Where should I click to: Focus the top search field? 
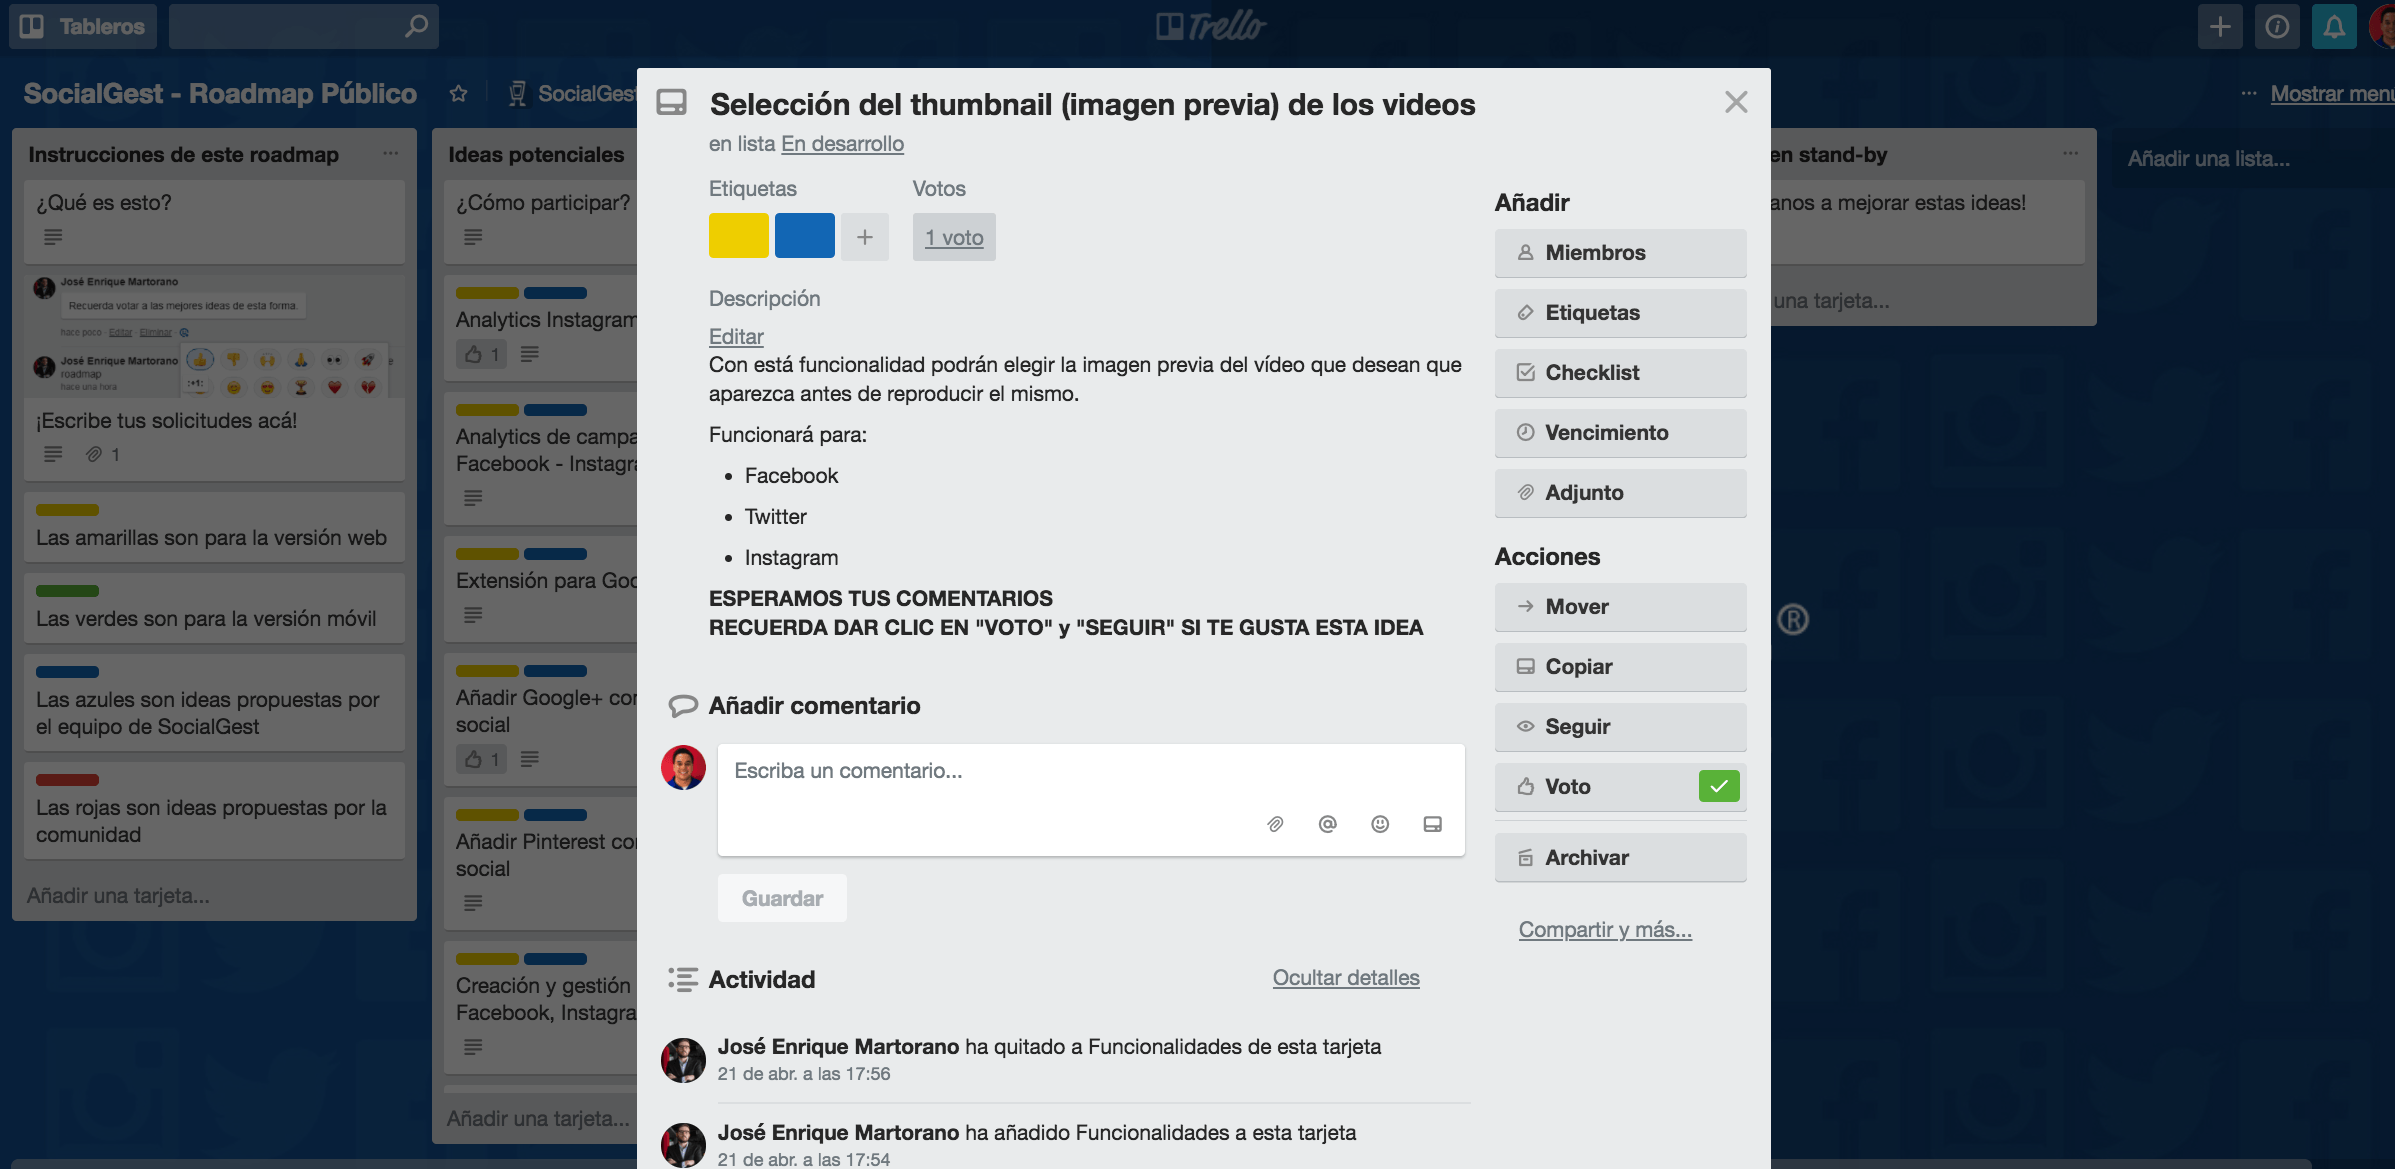[x=303, y=26]
